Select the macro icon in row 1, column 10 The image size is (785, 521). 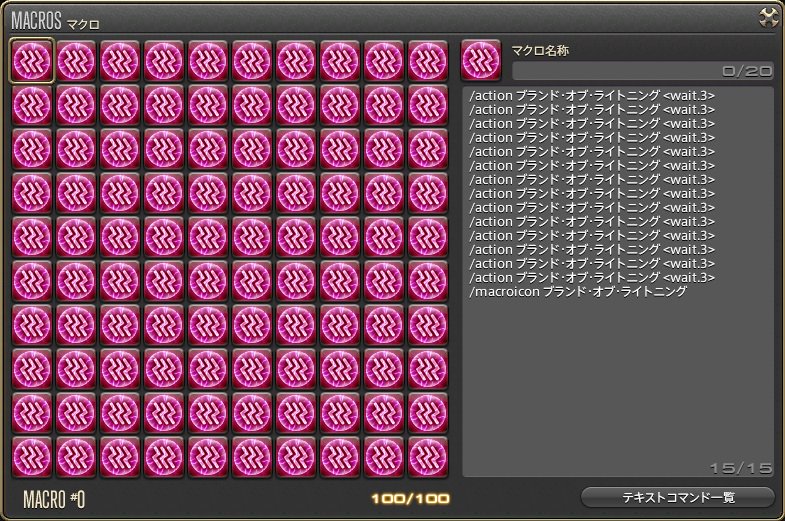pos(428,61)
